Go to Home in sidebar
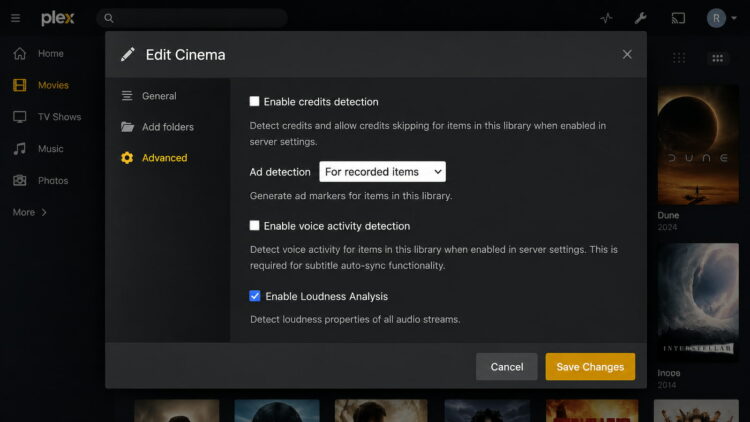The height and width of the screenshot is (422, 750). coord(51,54)
